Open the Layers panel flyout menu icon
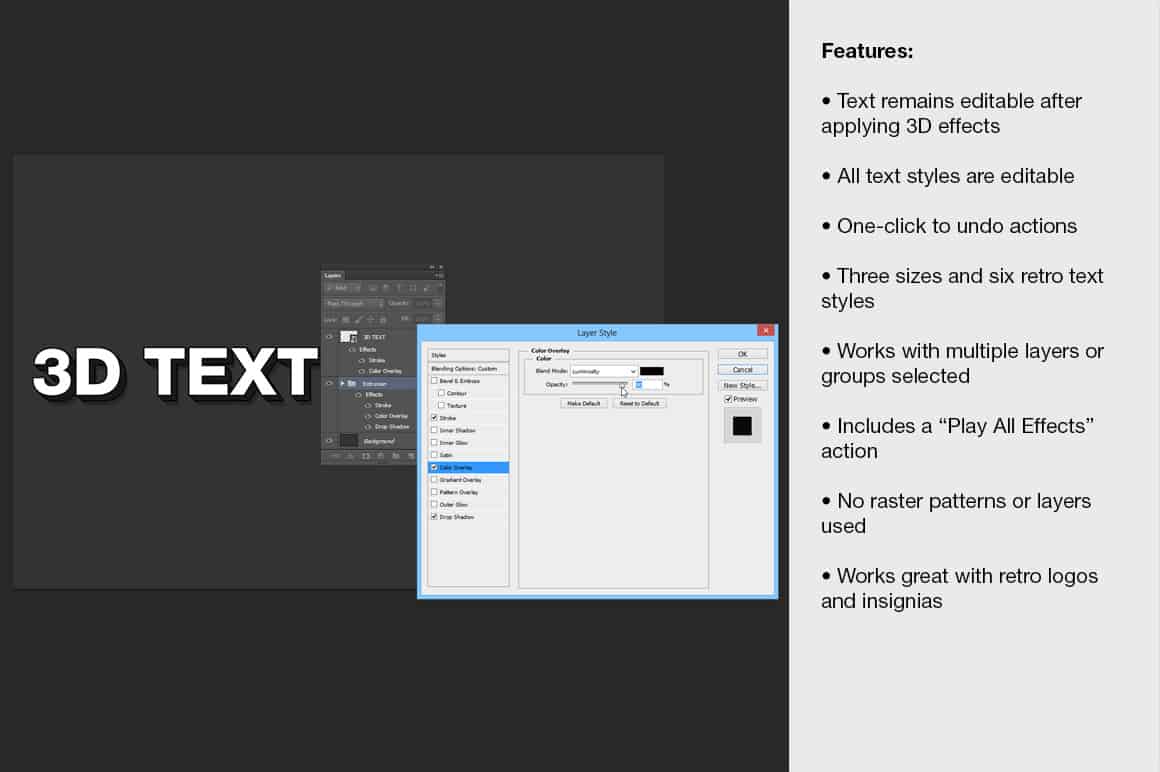This screenshot has width=1160, height=772. [x=439, y=276]
